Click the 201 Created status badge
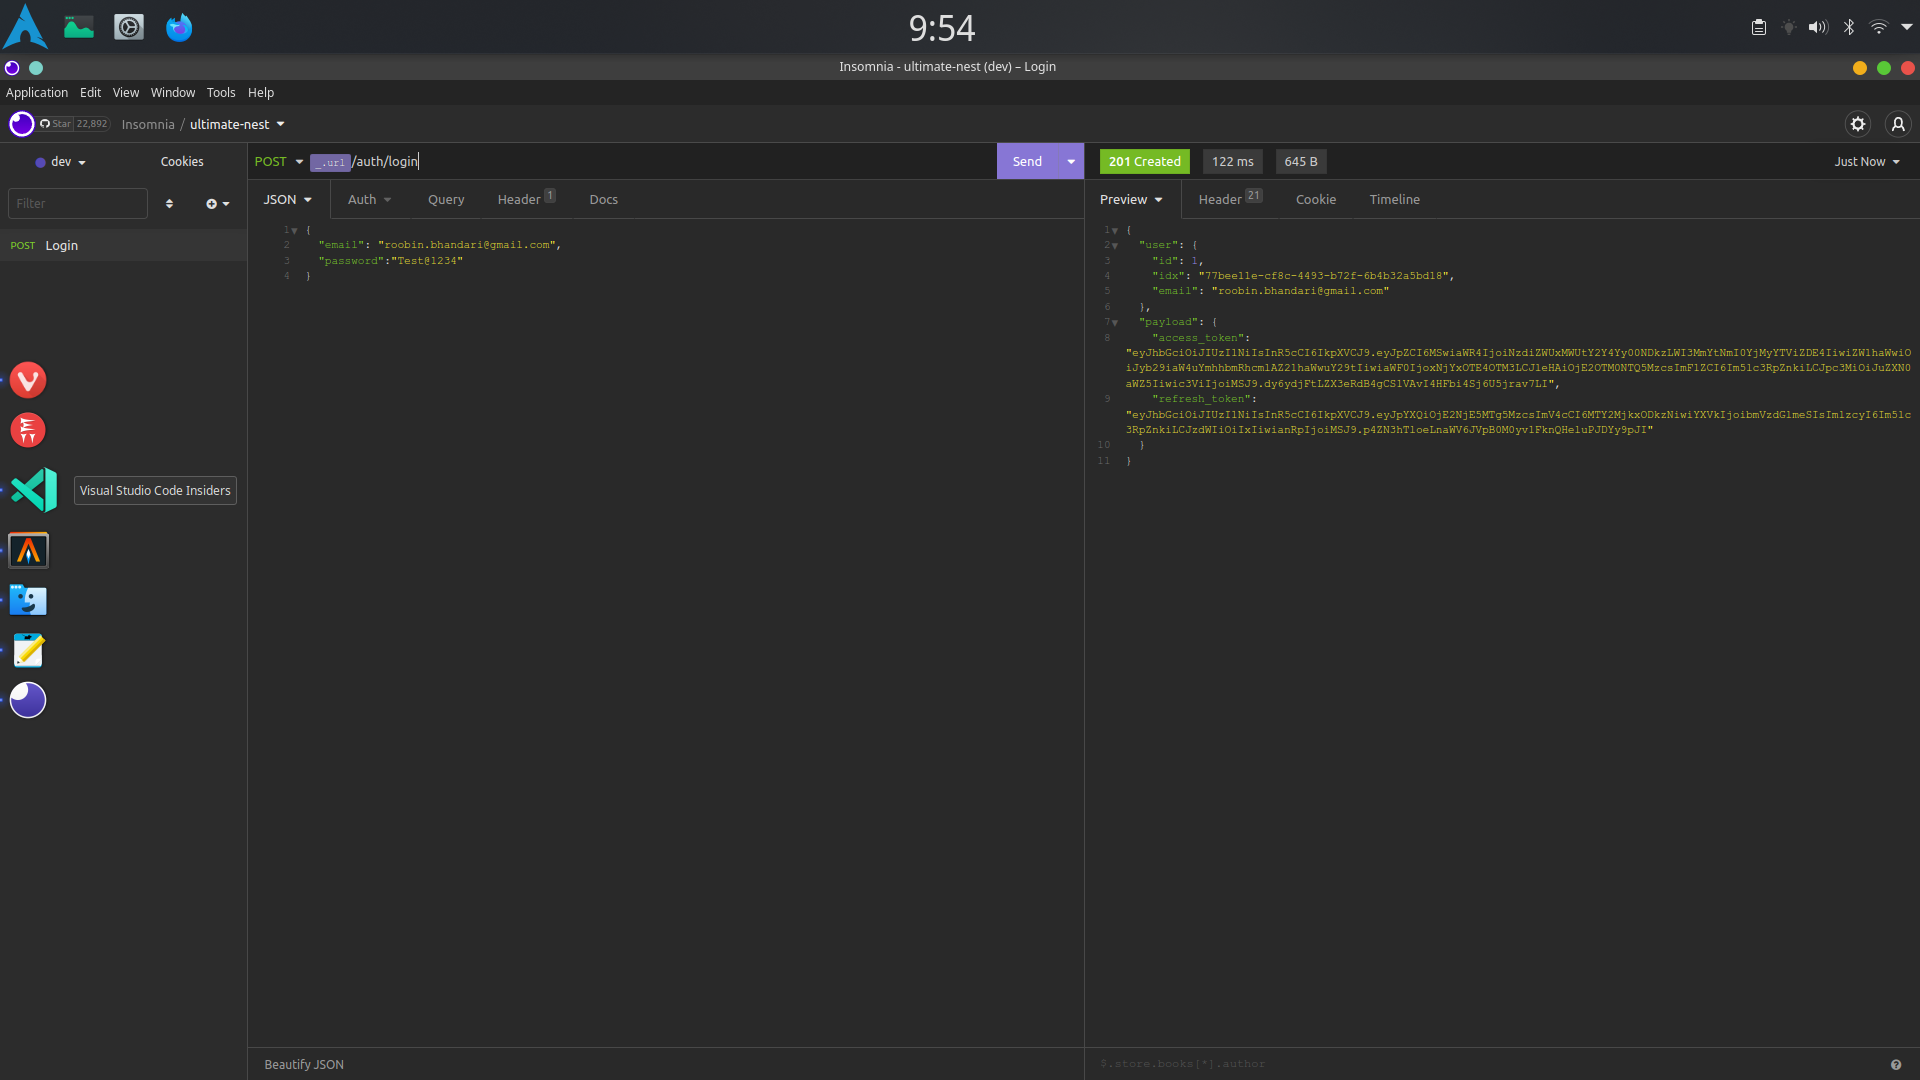The width and height of the screenshot is (1920, 1080). point(1144,161)
